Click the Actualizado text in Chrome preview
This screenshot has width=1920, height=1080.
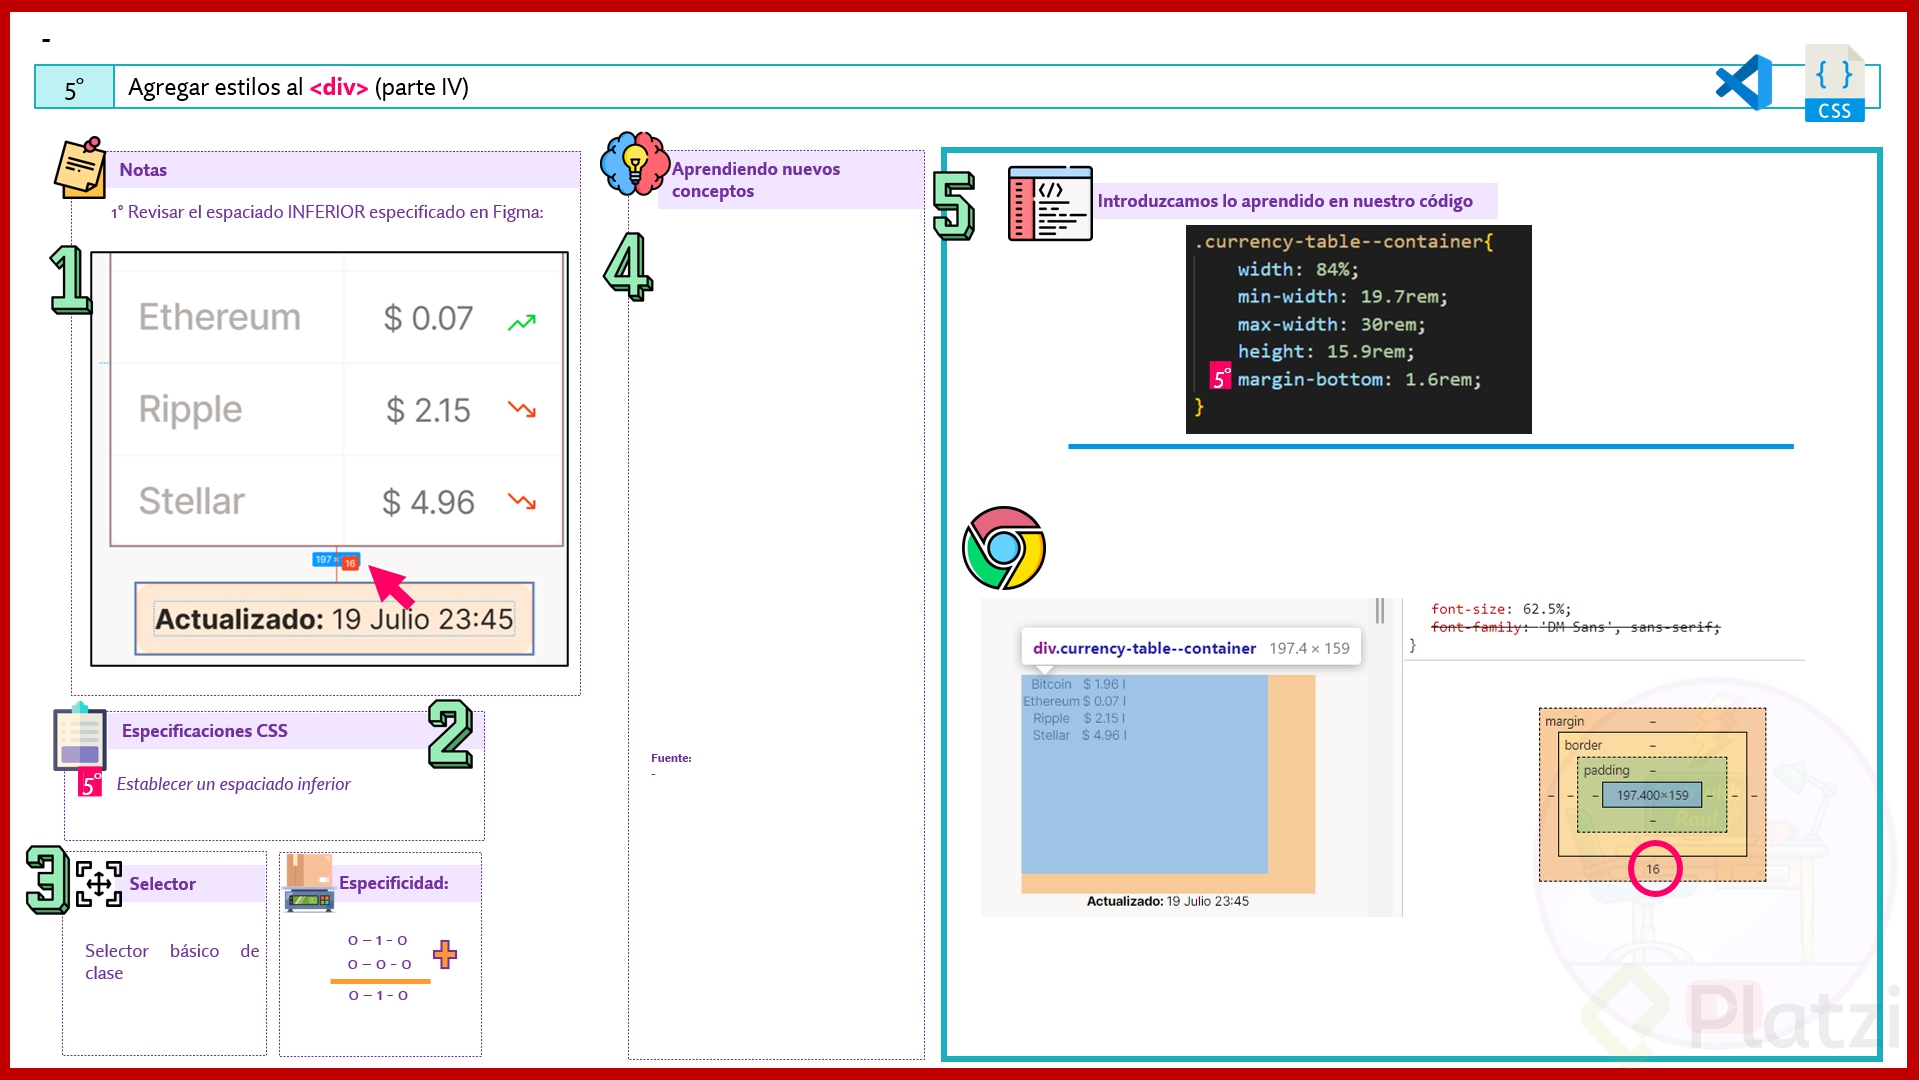[1167, 901]
